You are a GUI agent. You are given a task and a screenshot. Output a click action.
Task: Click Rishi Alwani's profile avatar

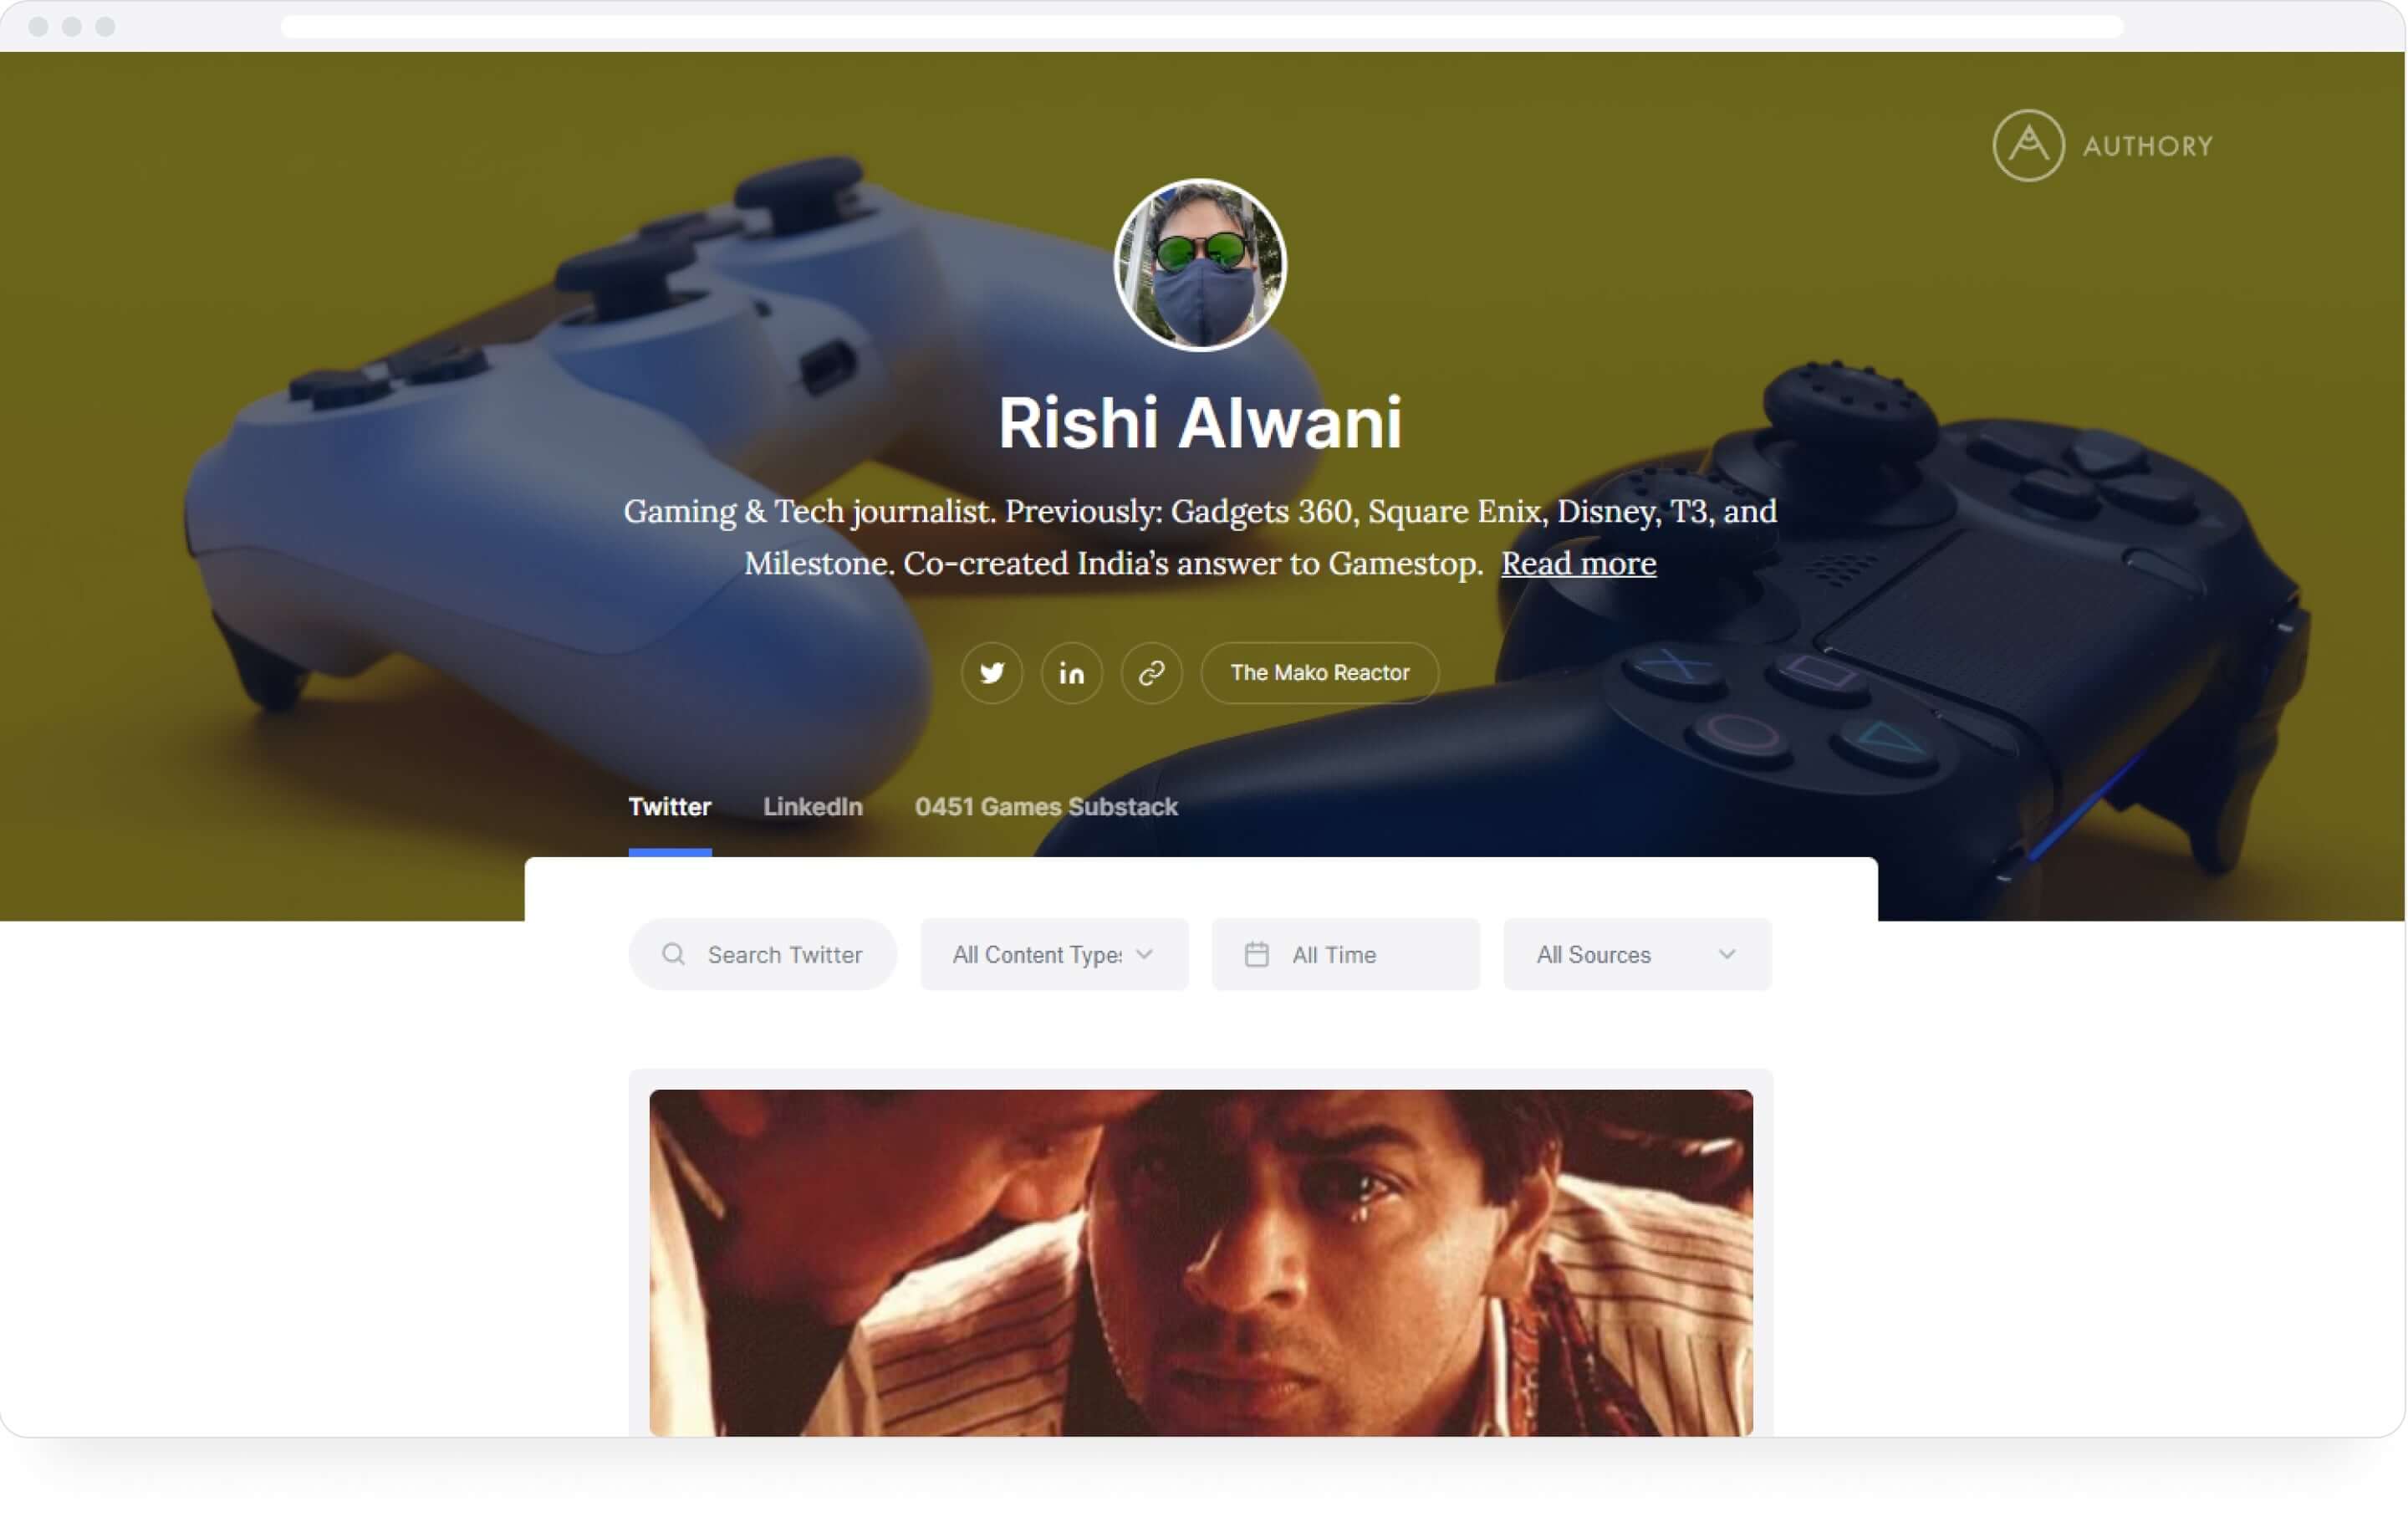pos(1200,265)
